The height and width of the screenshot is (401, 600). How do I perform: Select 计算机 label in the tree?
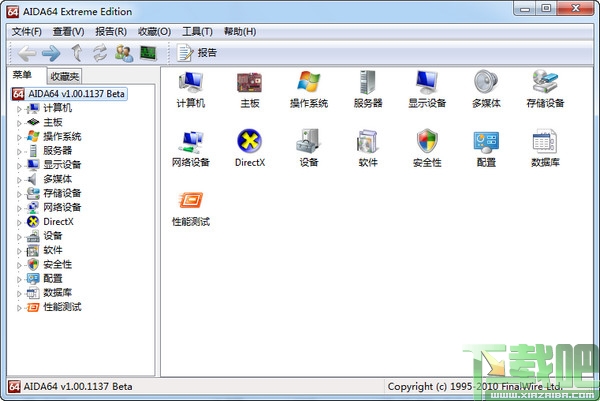click(x=57, y=108)
